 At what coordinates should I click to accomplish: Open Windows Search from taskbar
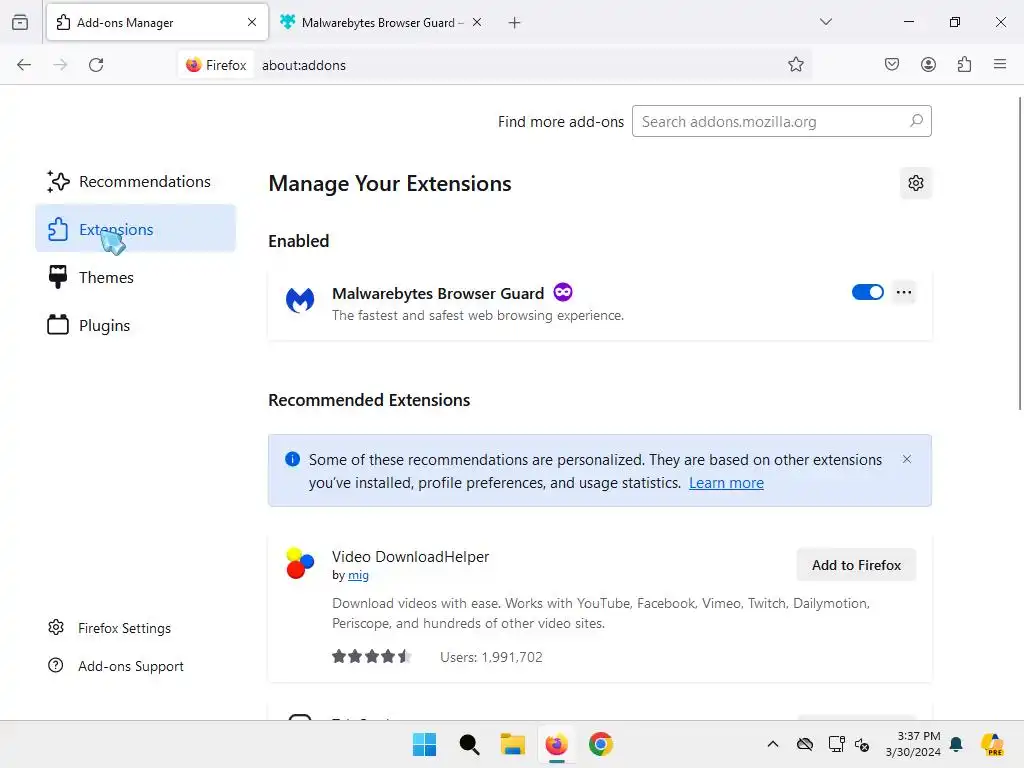[469, 744]
